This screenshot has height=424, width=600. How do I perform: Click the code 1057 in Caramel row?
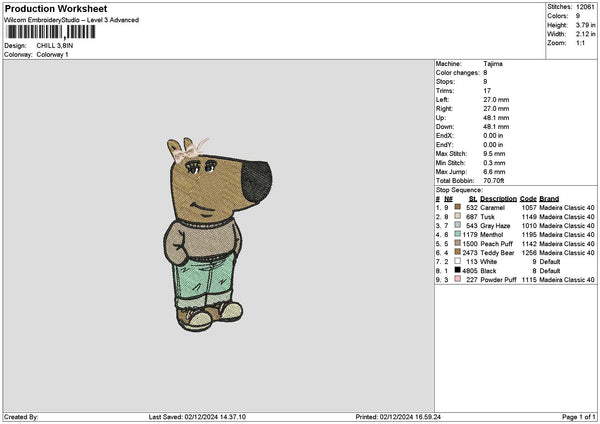tap(529, 207)
